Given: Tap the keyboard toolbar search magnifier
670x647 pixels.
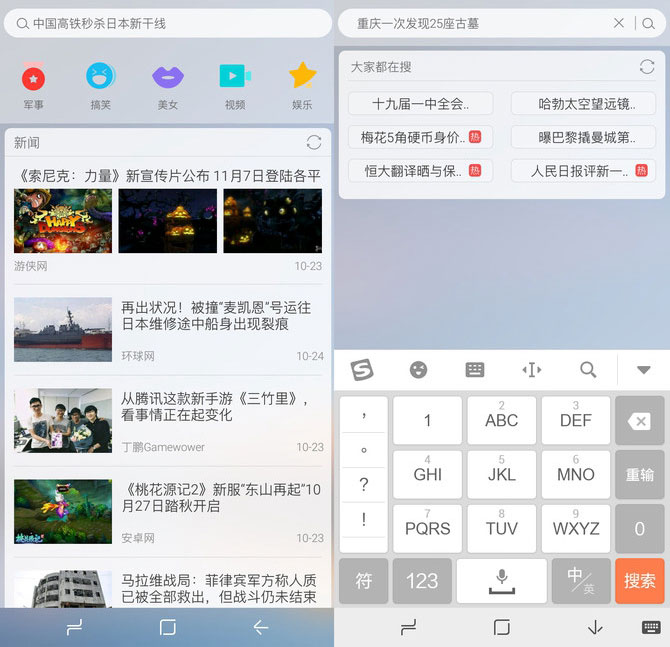Looking at the screenshot, I should (588, 370).
